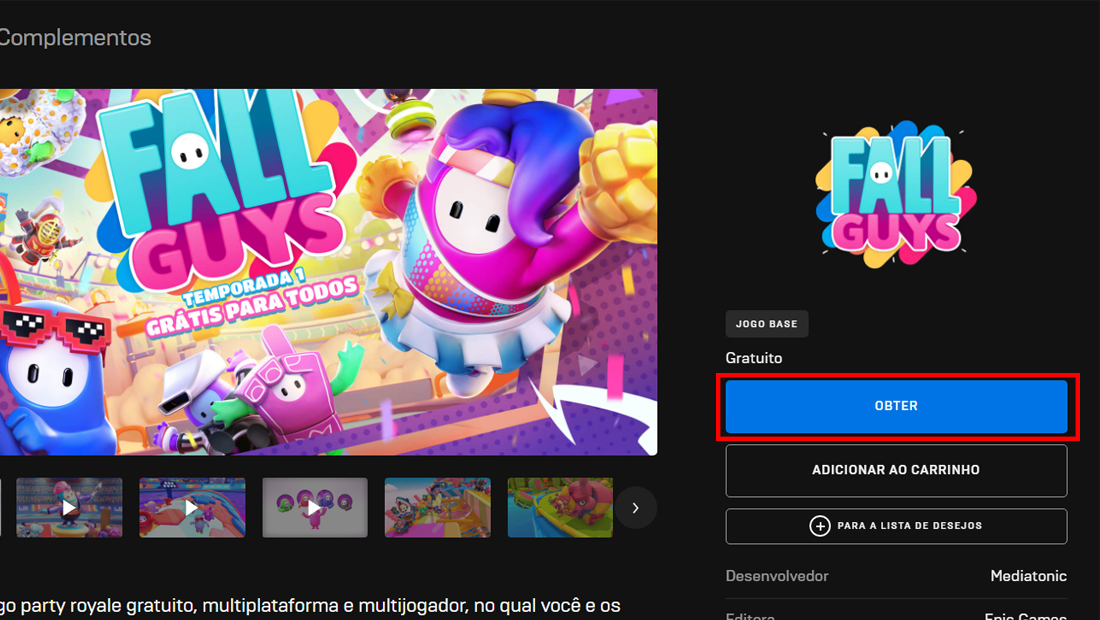Image resolution: width=1100 pixels, height=620 pixels.
Task: Click the plus circle wishlist icon
Action: 819,526
